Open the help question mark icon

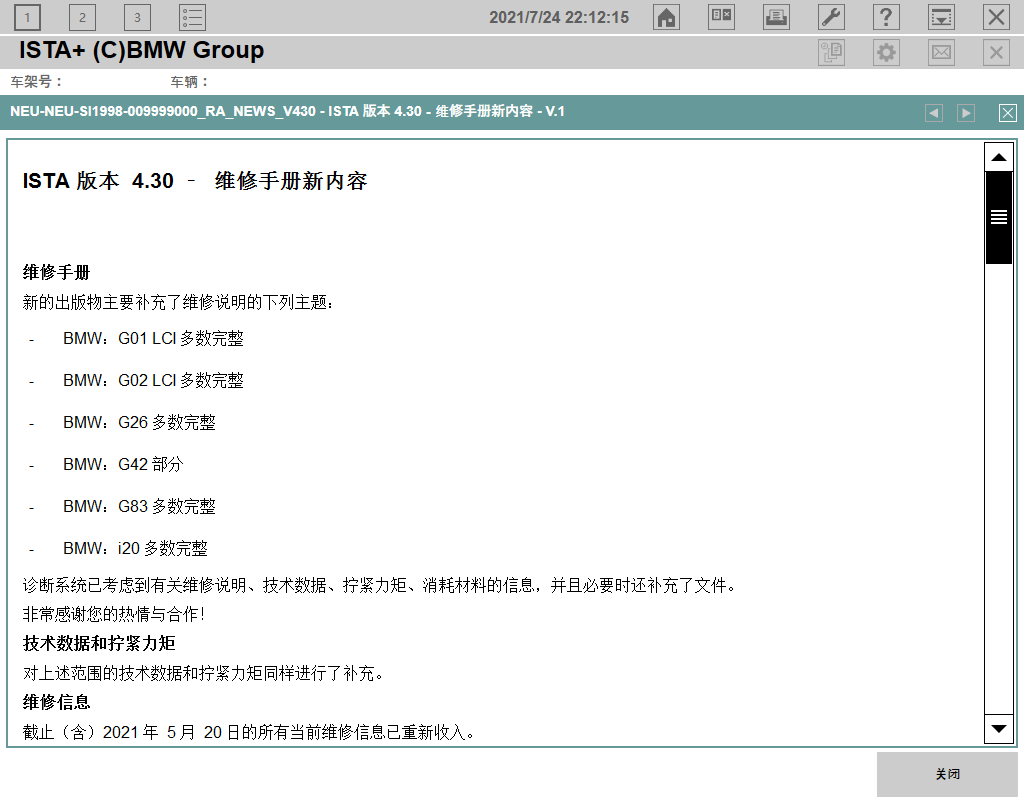pyautogui.click(x=886, y=17)
